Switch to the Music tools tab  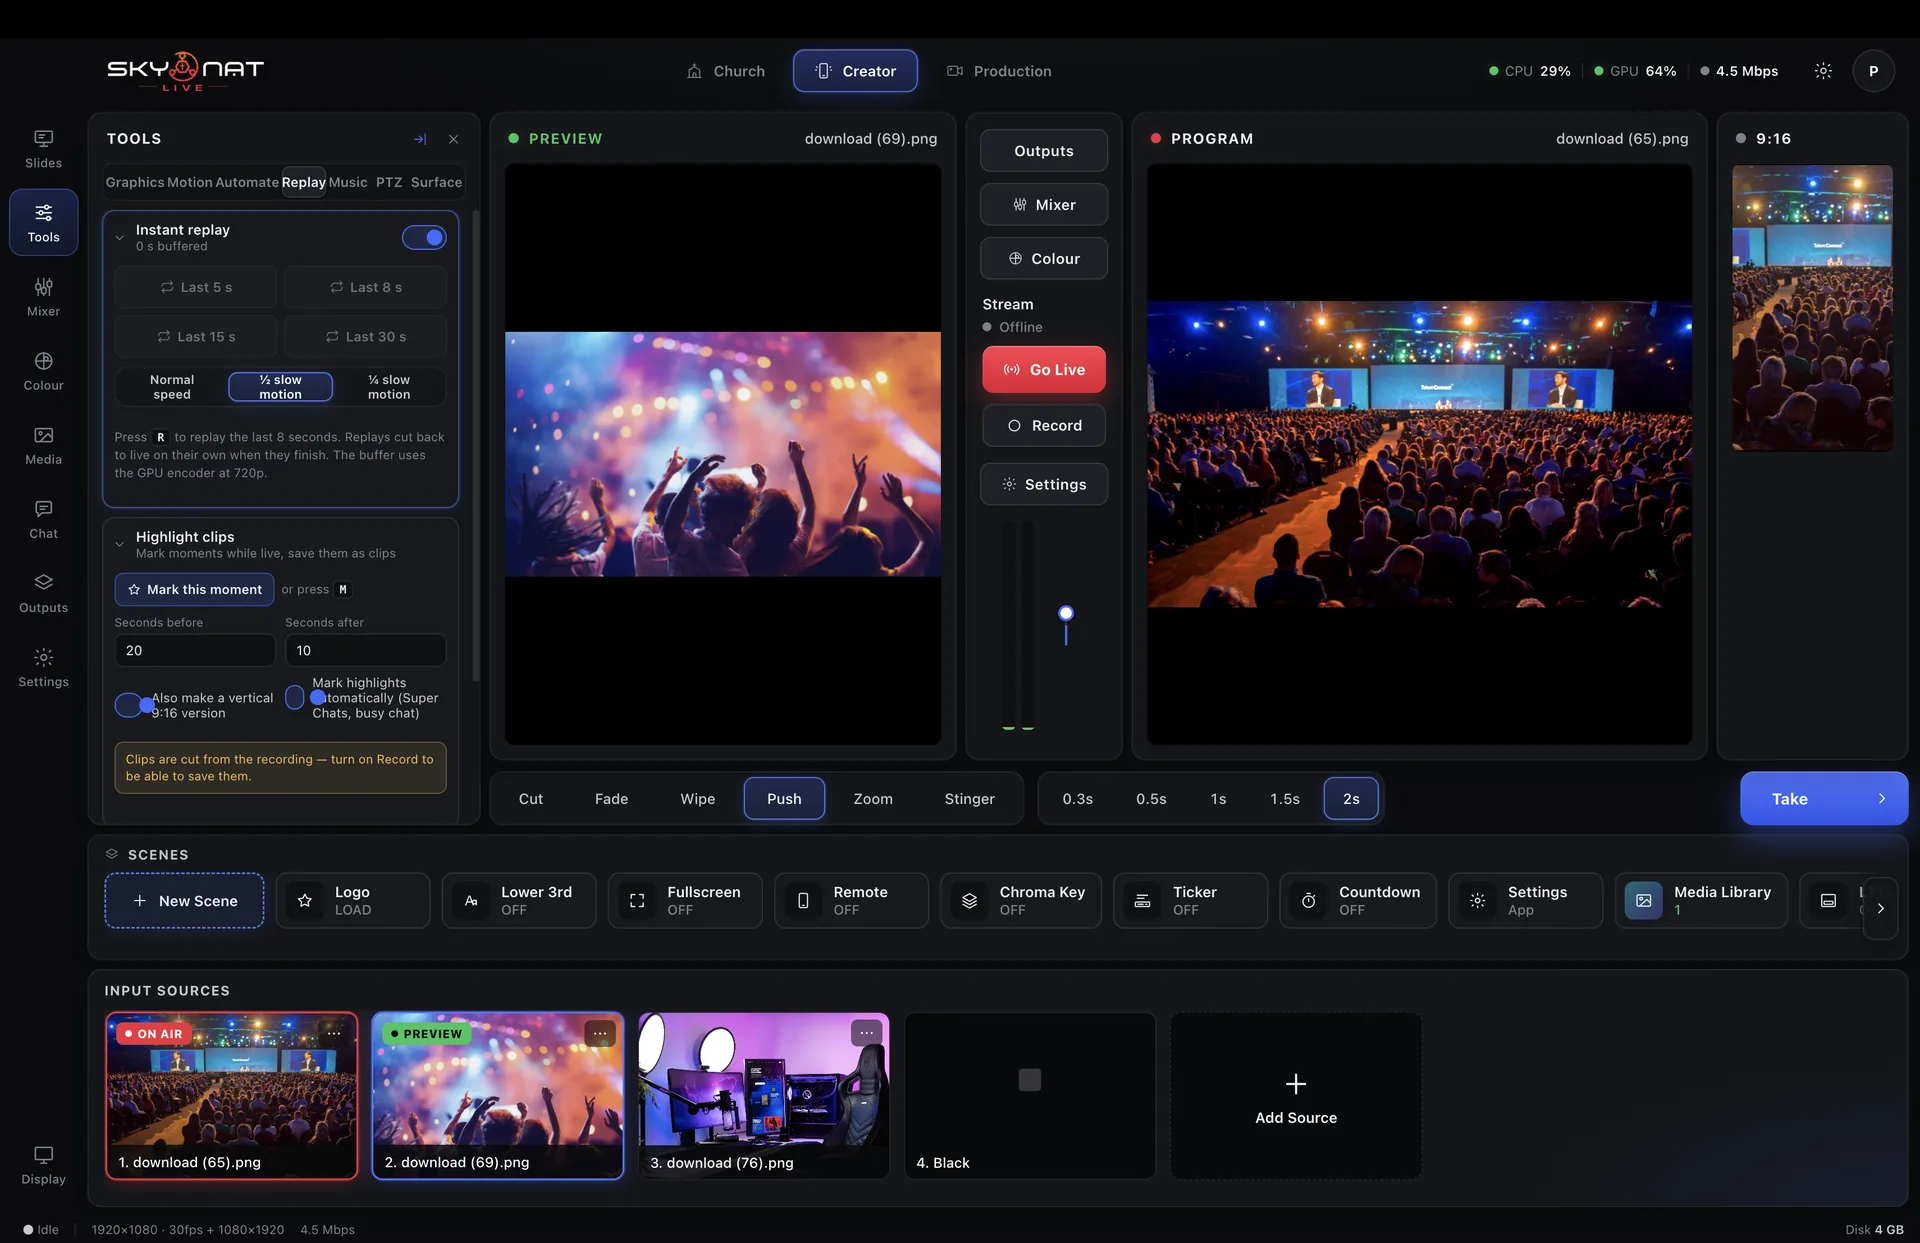(x=348, y=182)
